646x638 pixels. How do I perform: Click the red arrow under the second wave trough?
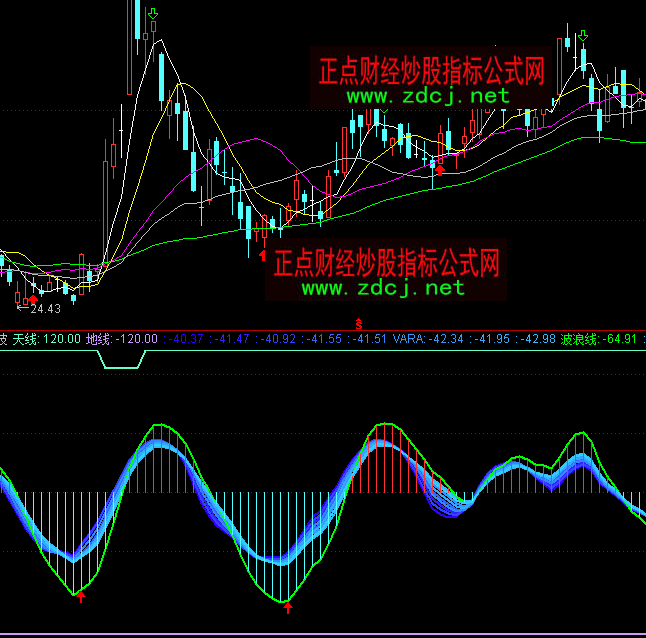288,605
